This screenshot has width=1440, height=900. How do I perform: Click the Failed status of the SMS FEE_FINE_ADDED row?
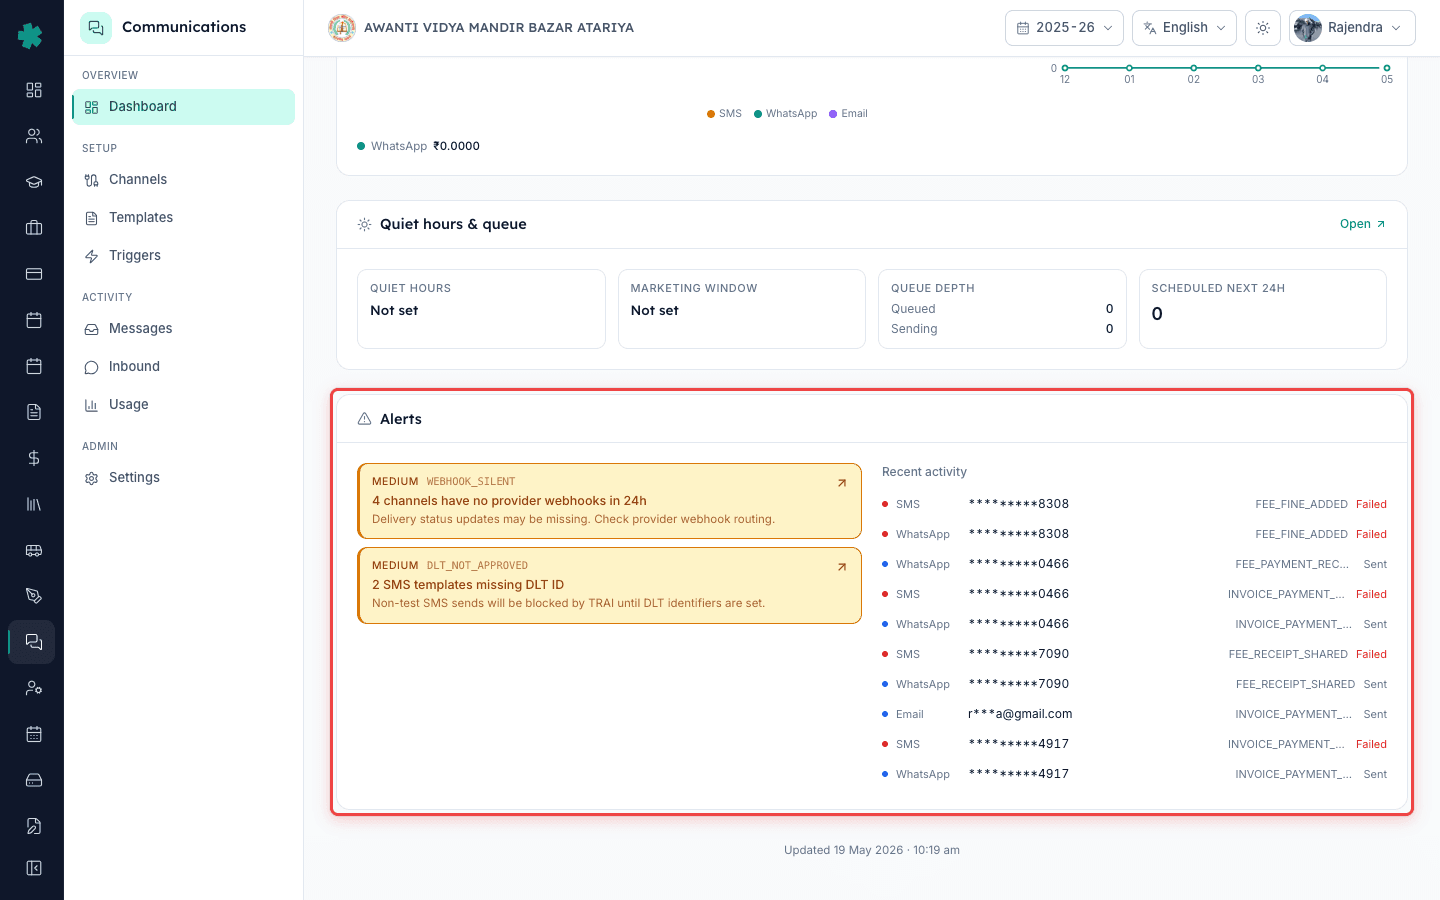1371,504
